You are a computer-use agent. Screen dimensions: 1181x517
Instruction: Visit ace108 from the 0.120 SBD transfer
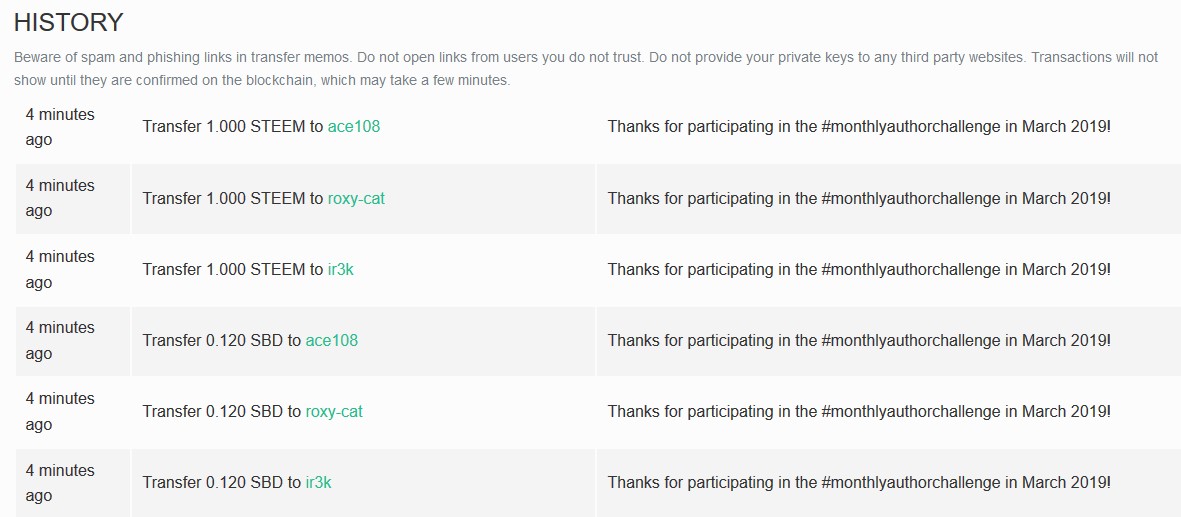(x=331, y=340)
